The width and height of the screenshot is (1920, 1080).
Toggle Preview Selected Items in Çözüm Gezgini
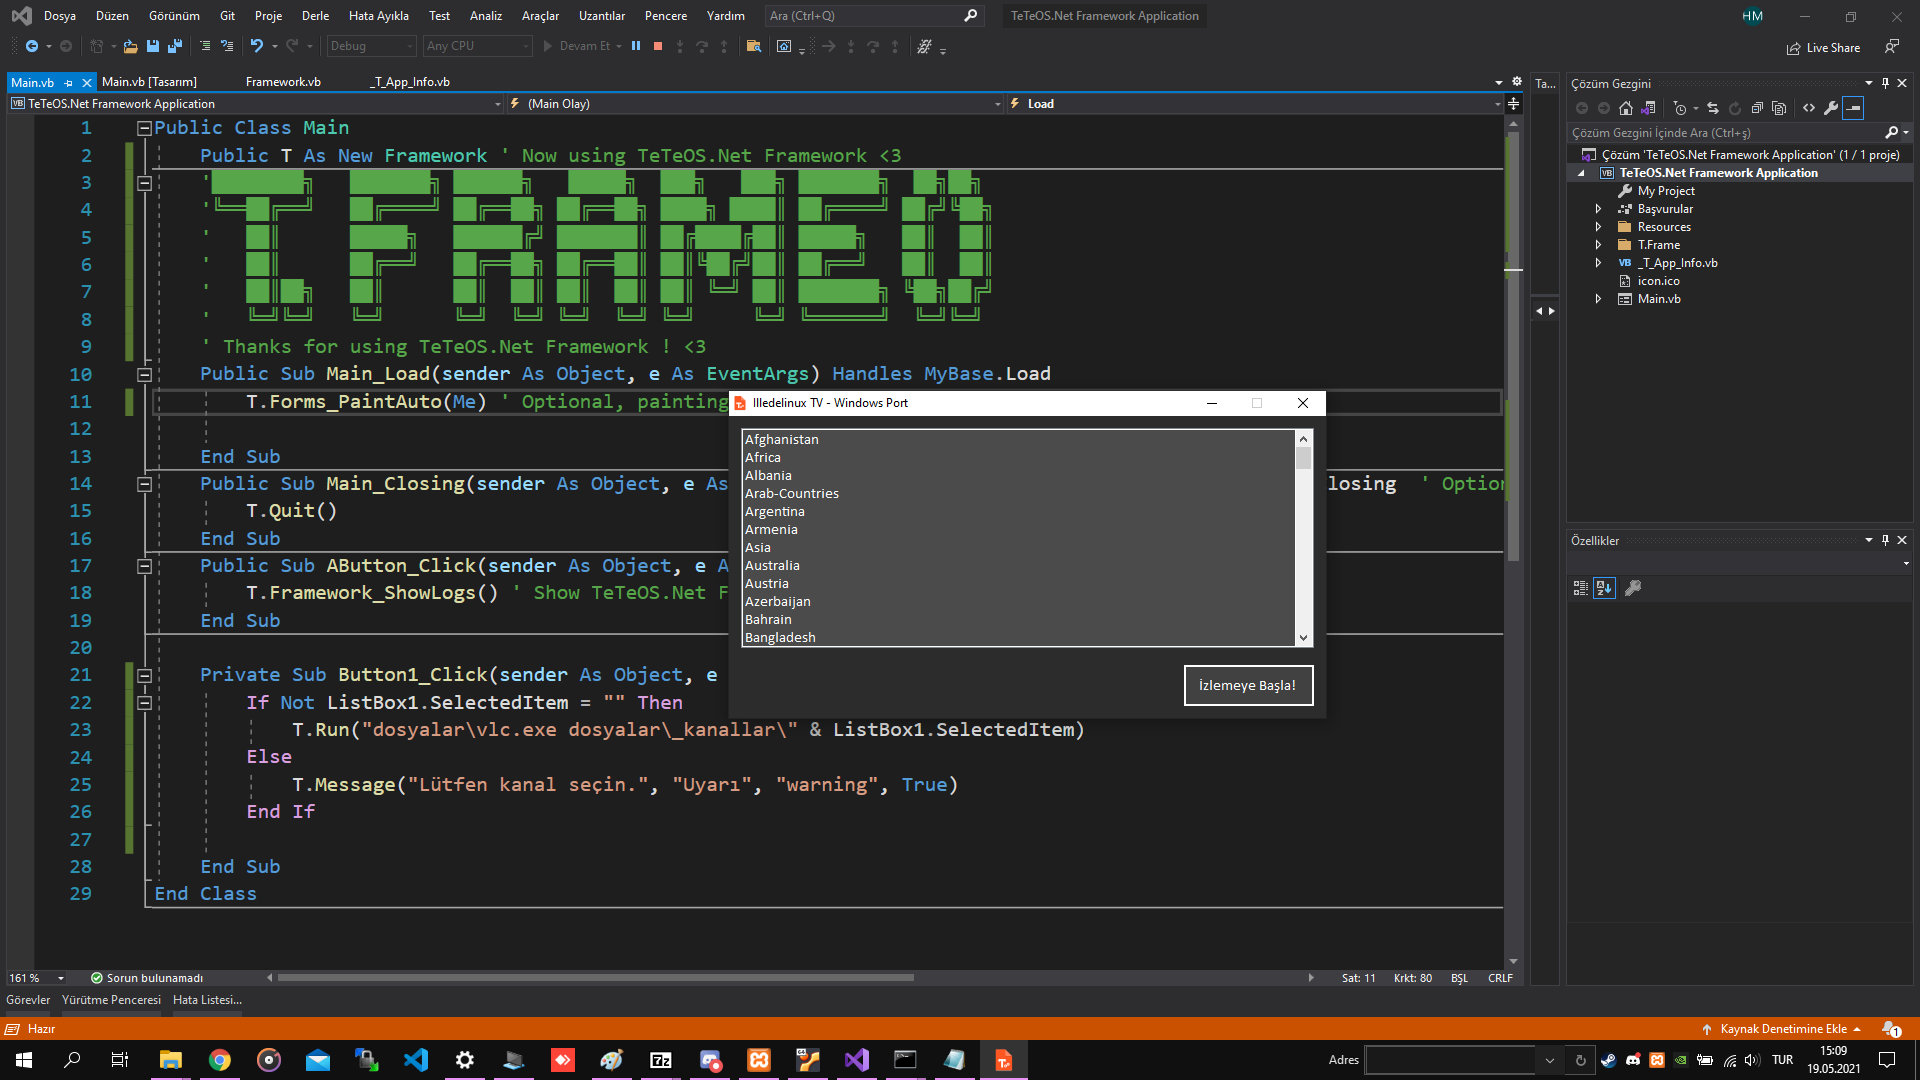pyautogui.click(x=1853, y=108)
